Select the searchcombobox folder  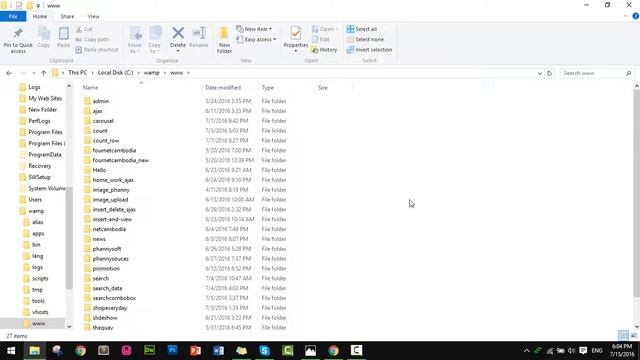pyautogui.click(x=114, y=298)
